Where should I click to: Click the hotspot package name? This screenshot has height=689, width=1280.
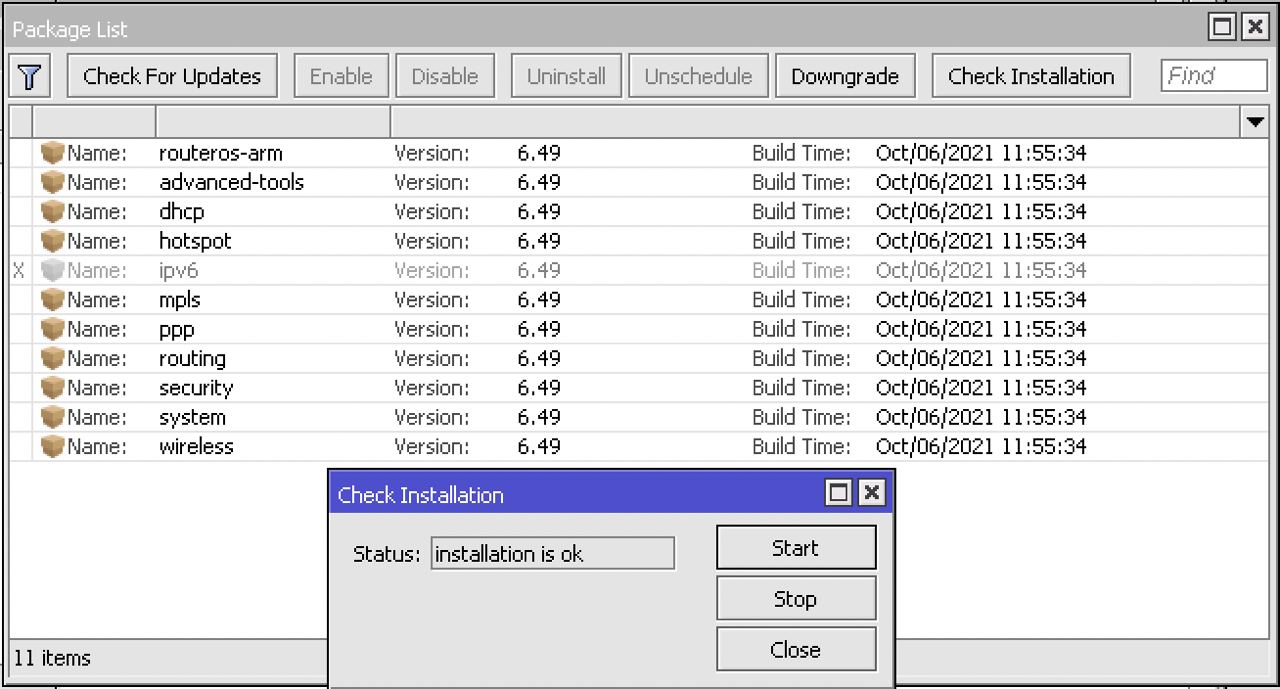[195, 241]
